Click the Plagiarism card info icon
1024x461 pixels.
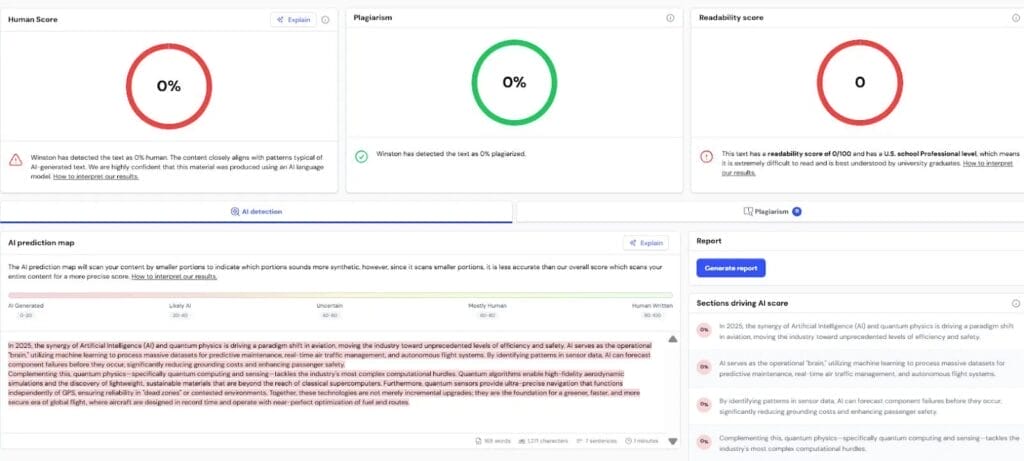point(670,18)
